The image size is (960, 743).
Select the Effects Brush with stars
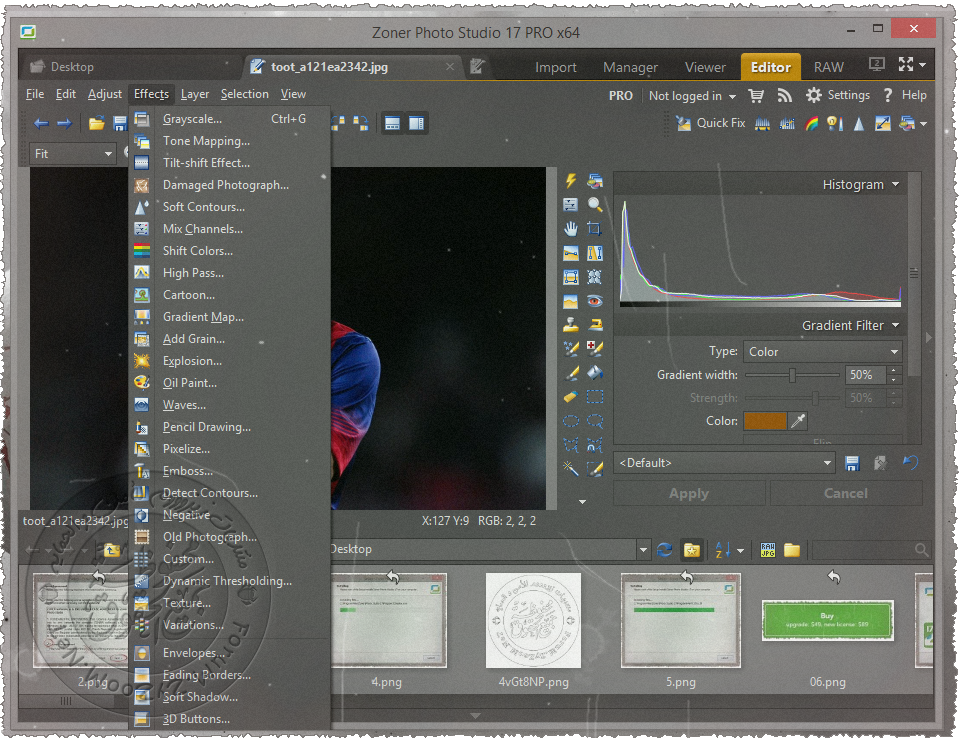571,348
